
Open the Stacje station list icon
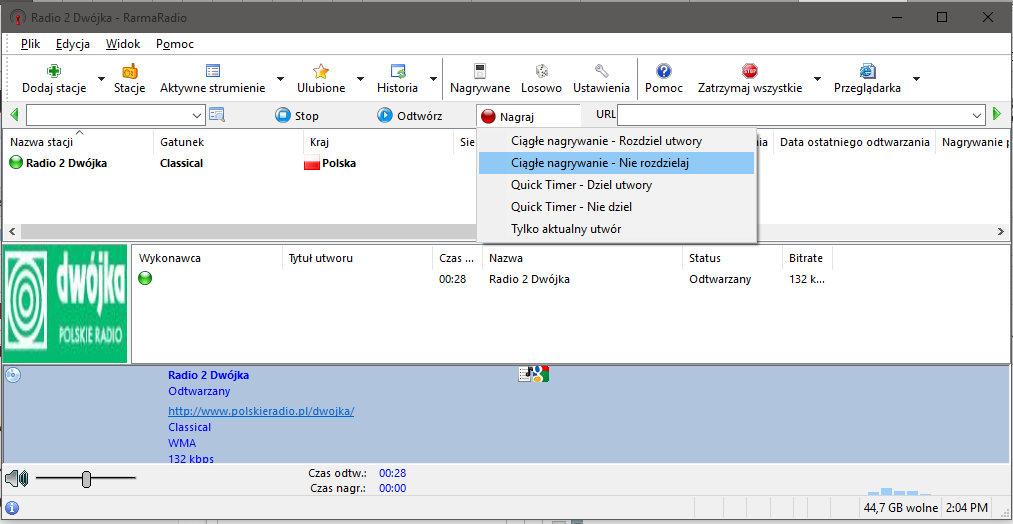point(130,71)
